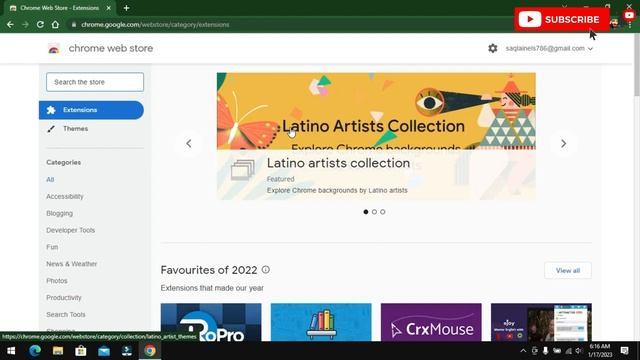Click the Chrome icon in the taskbar
The image size is (640, 360).
[x=150, y=351]
